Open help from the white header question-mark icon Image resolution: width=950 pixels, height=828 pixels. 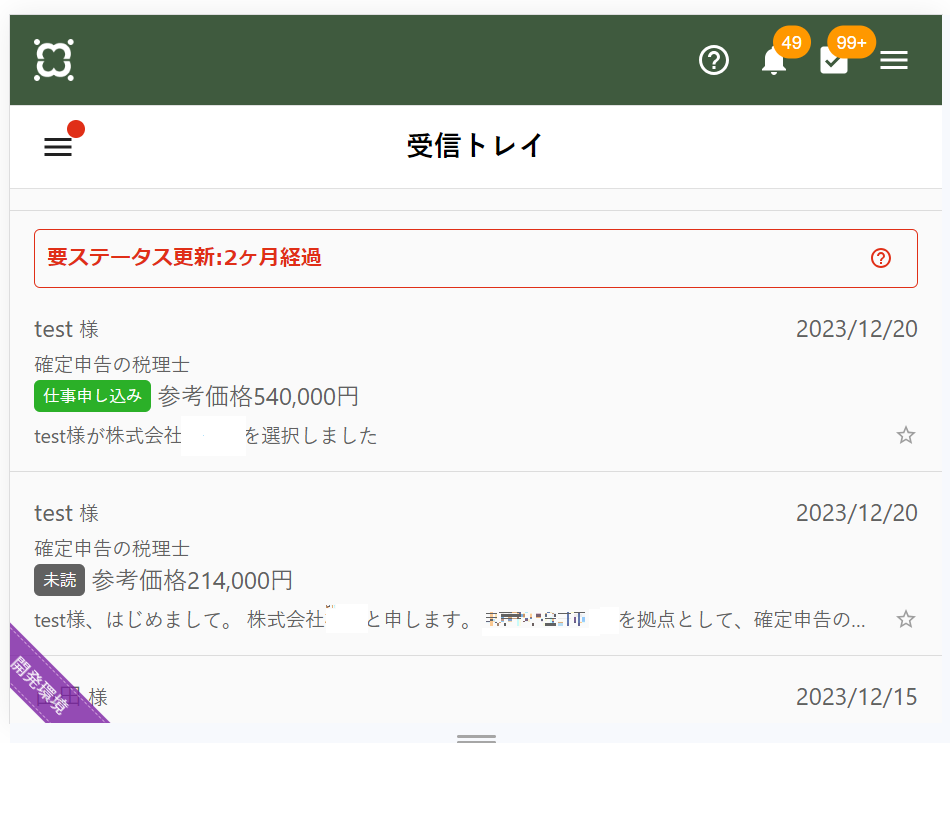[x=713, y=61]
